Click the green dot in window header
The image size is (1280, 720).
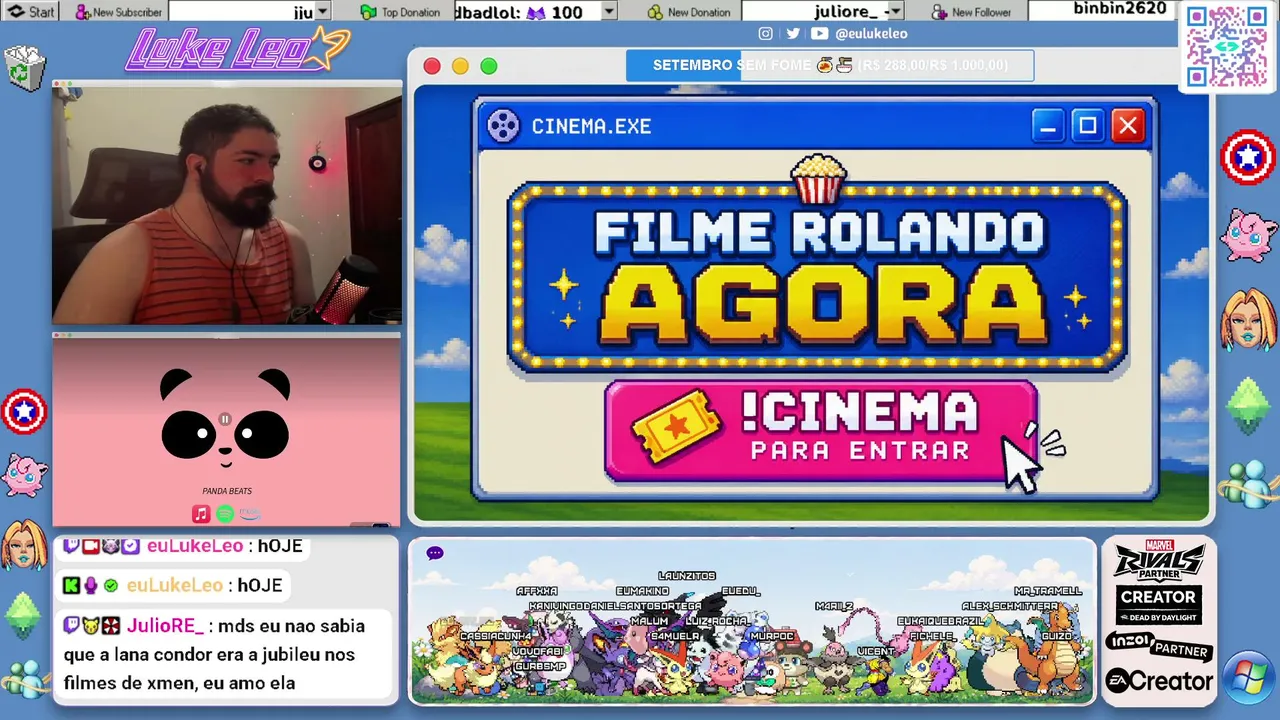pos(489,66)
